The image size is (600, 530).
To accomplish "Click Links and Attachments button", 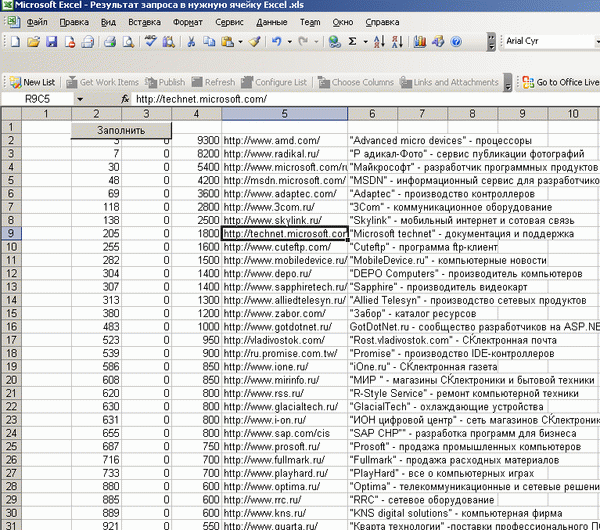I will point(449,82).
